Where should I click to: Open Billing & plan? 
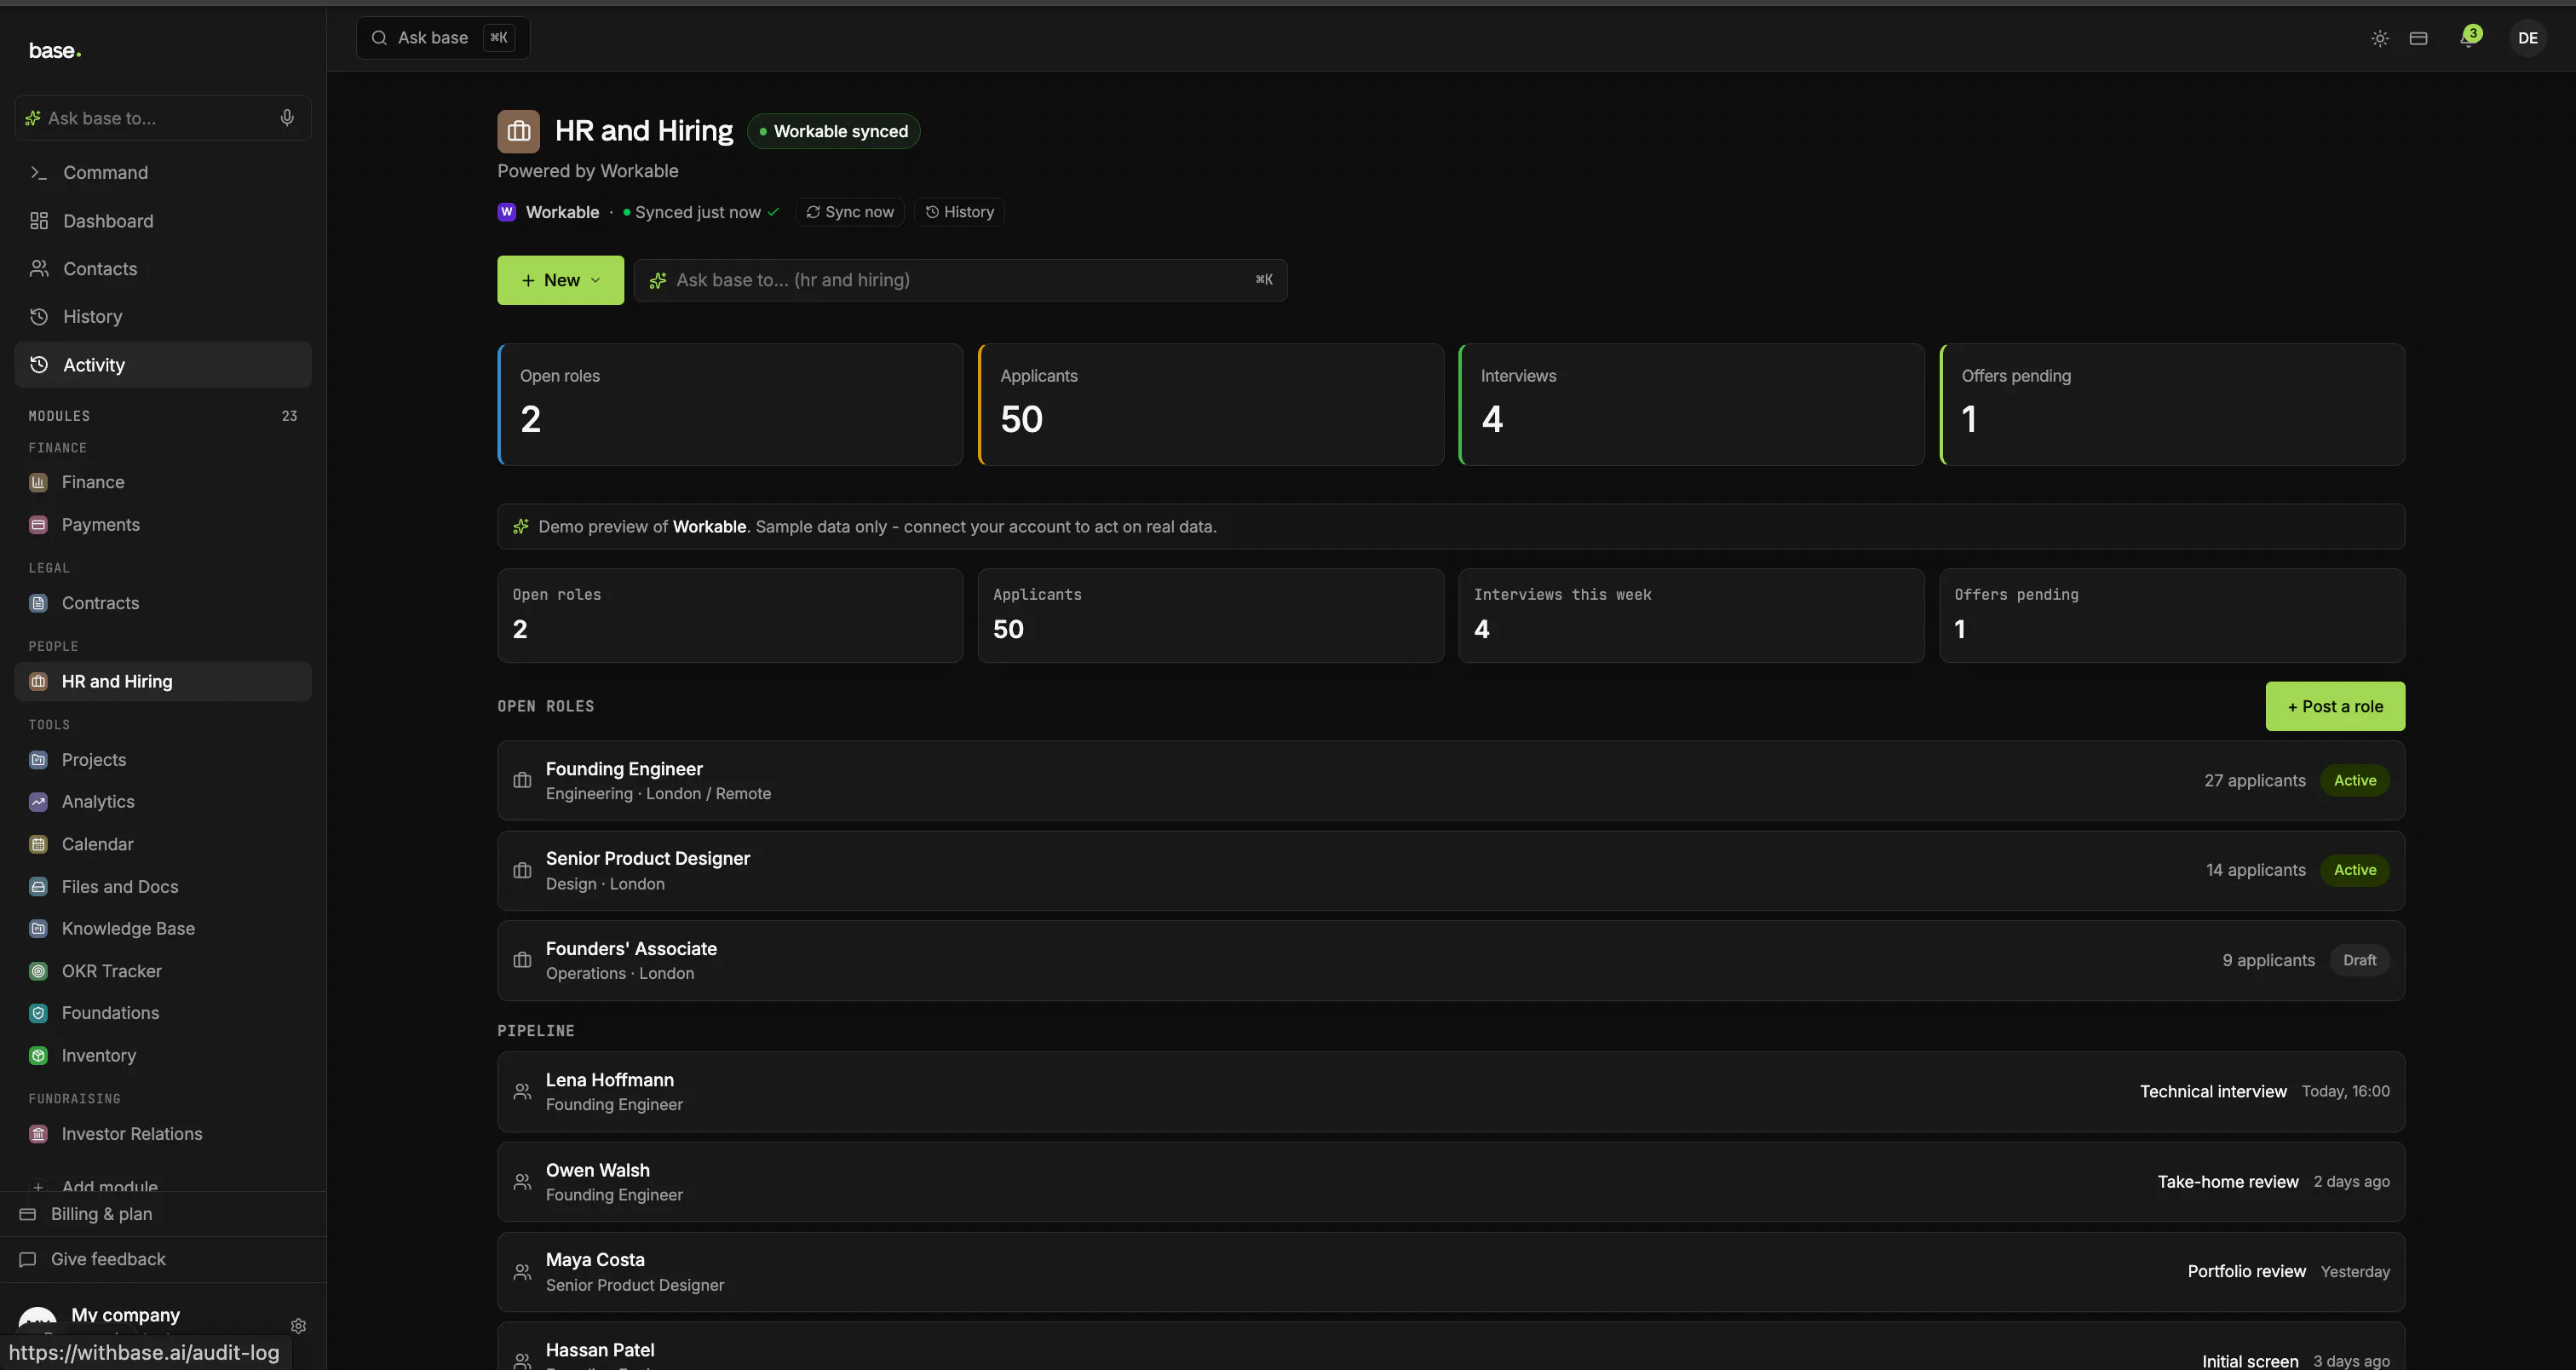tap(163, 1214)
